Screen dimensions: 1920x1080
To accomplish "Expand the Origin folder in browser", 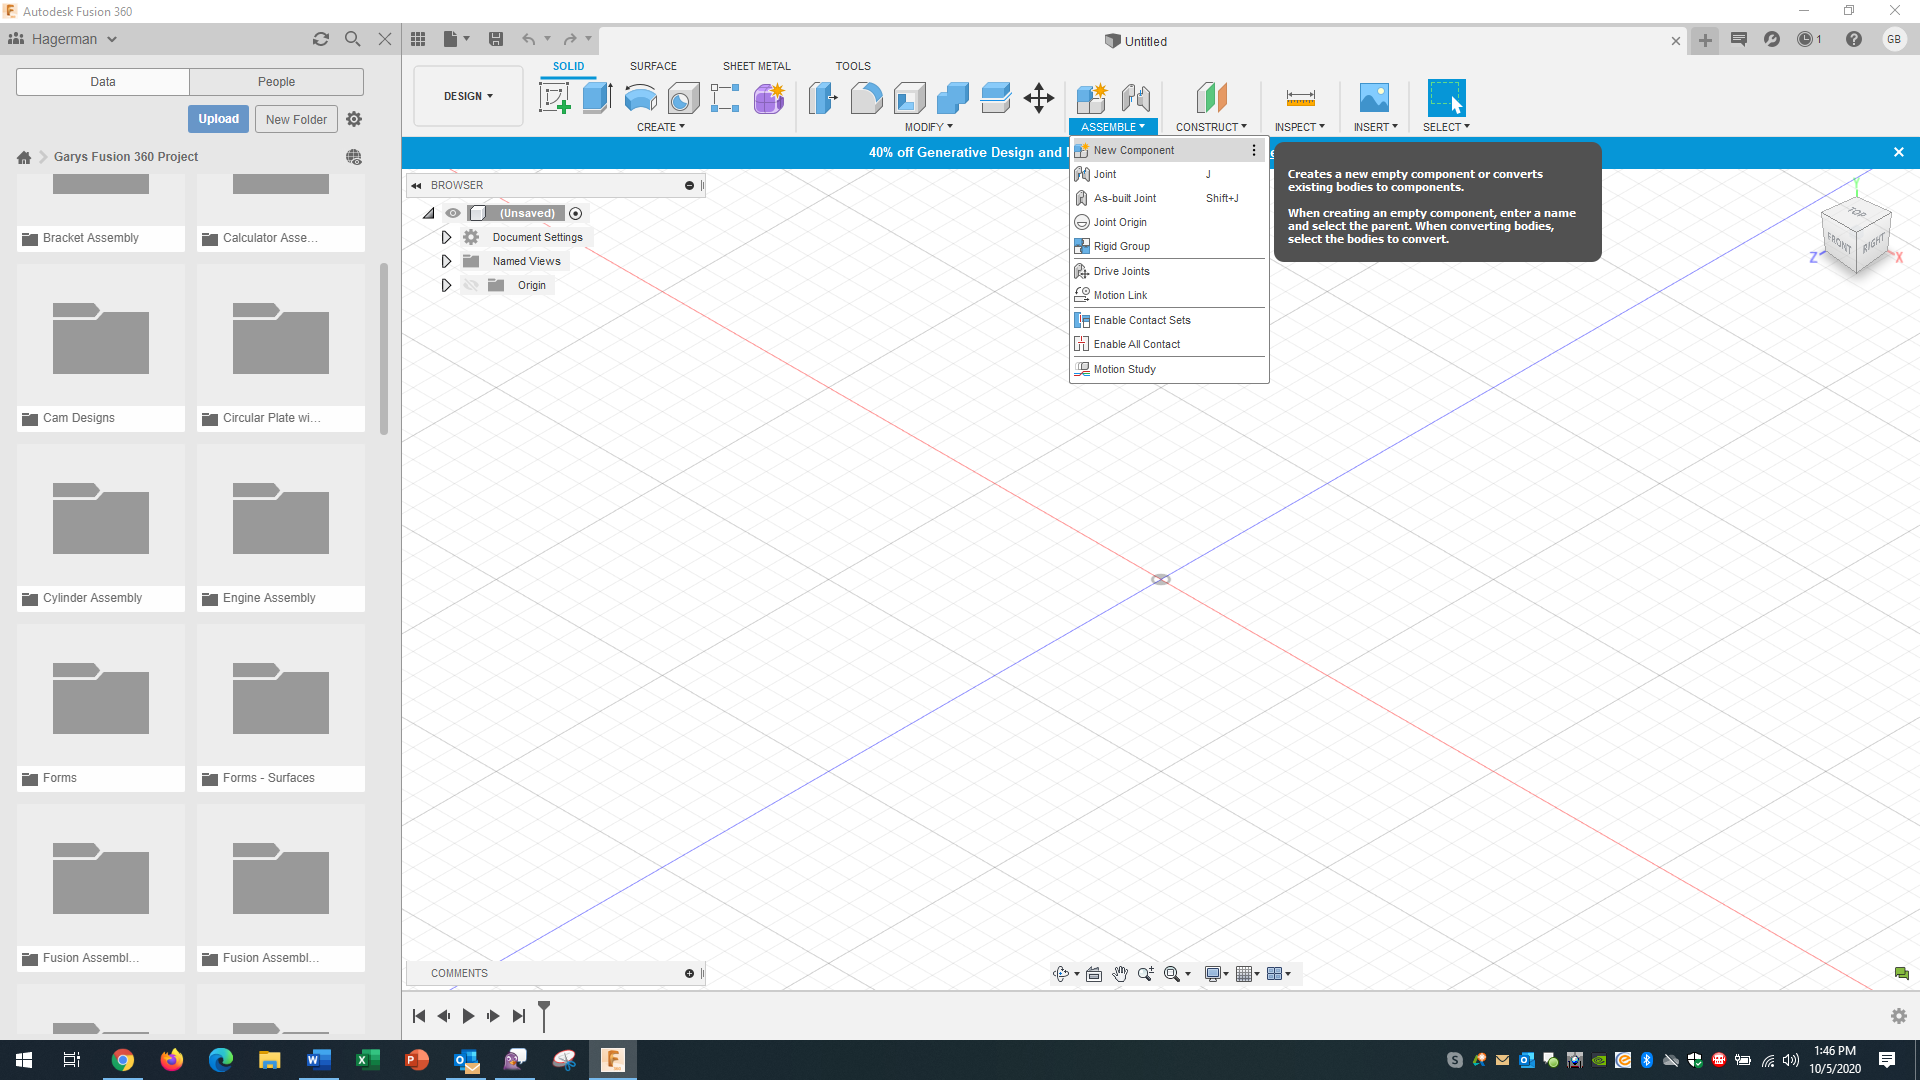I will click(x=446, y=285).
